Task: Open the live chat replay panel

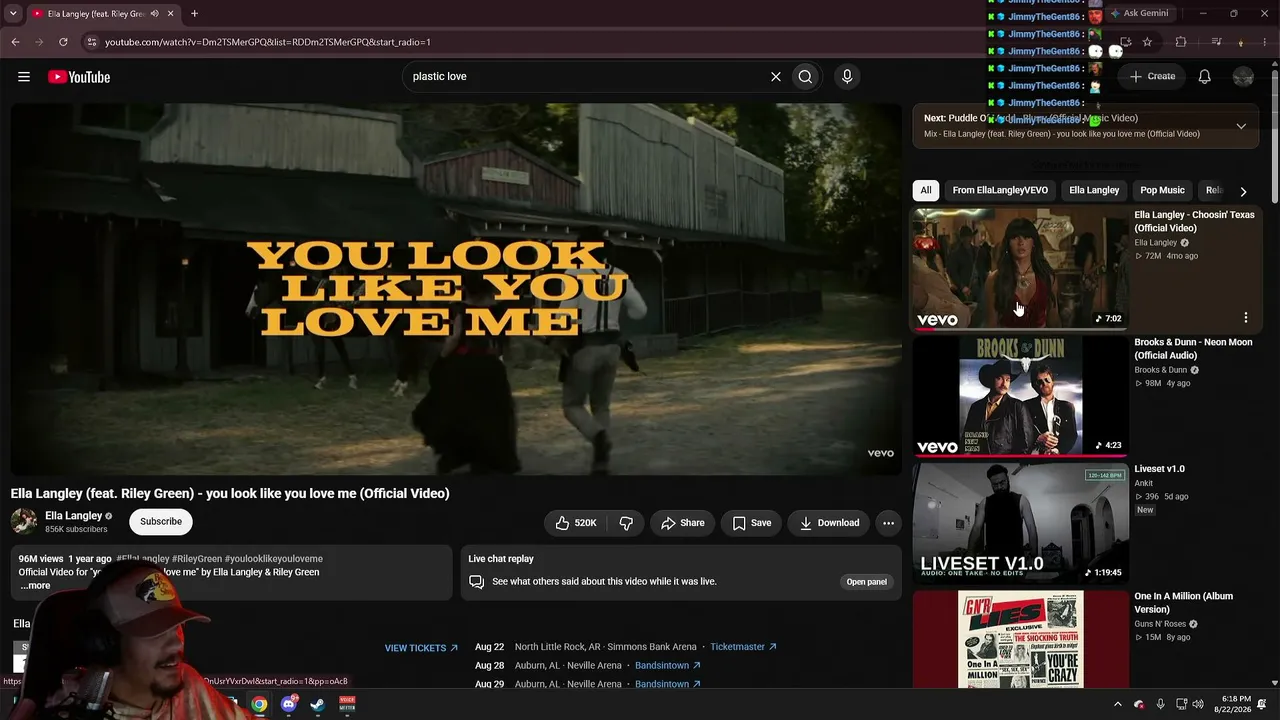Action: 866,582
